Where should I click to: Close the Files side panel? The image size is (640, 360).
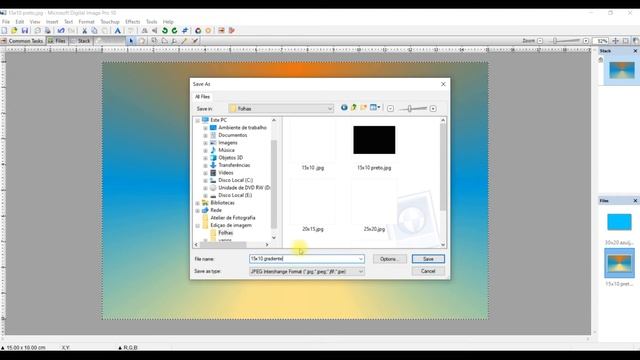click(635, 201)
